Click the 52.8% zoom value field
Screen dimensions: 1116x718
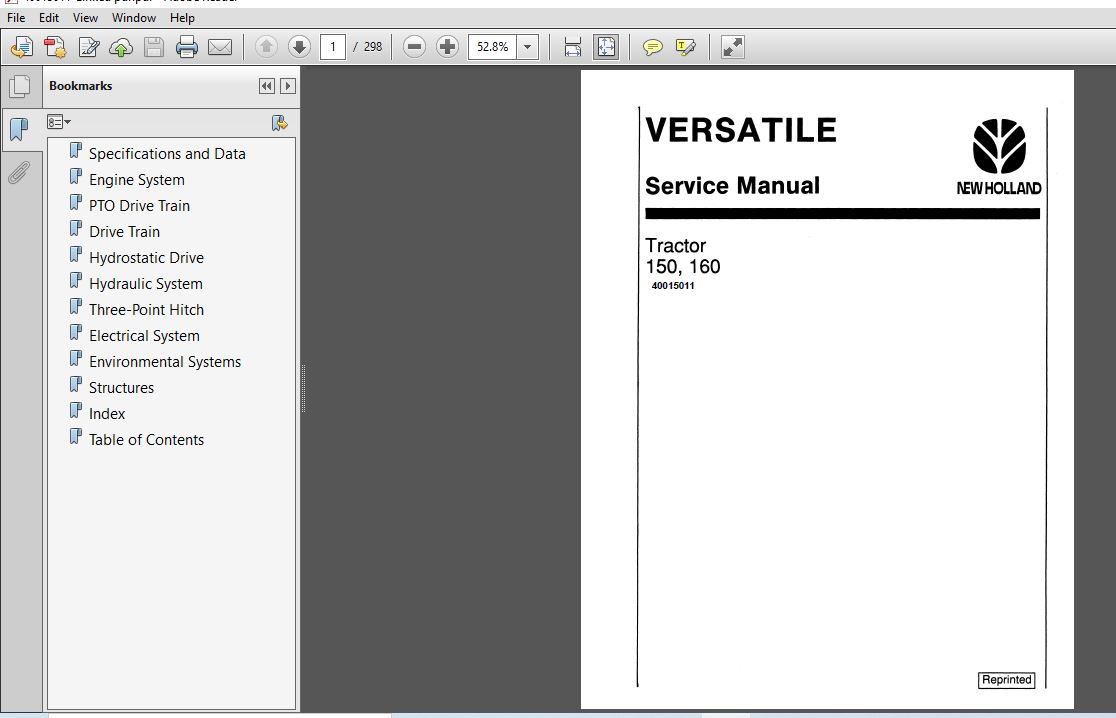492,47
